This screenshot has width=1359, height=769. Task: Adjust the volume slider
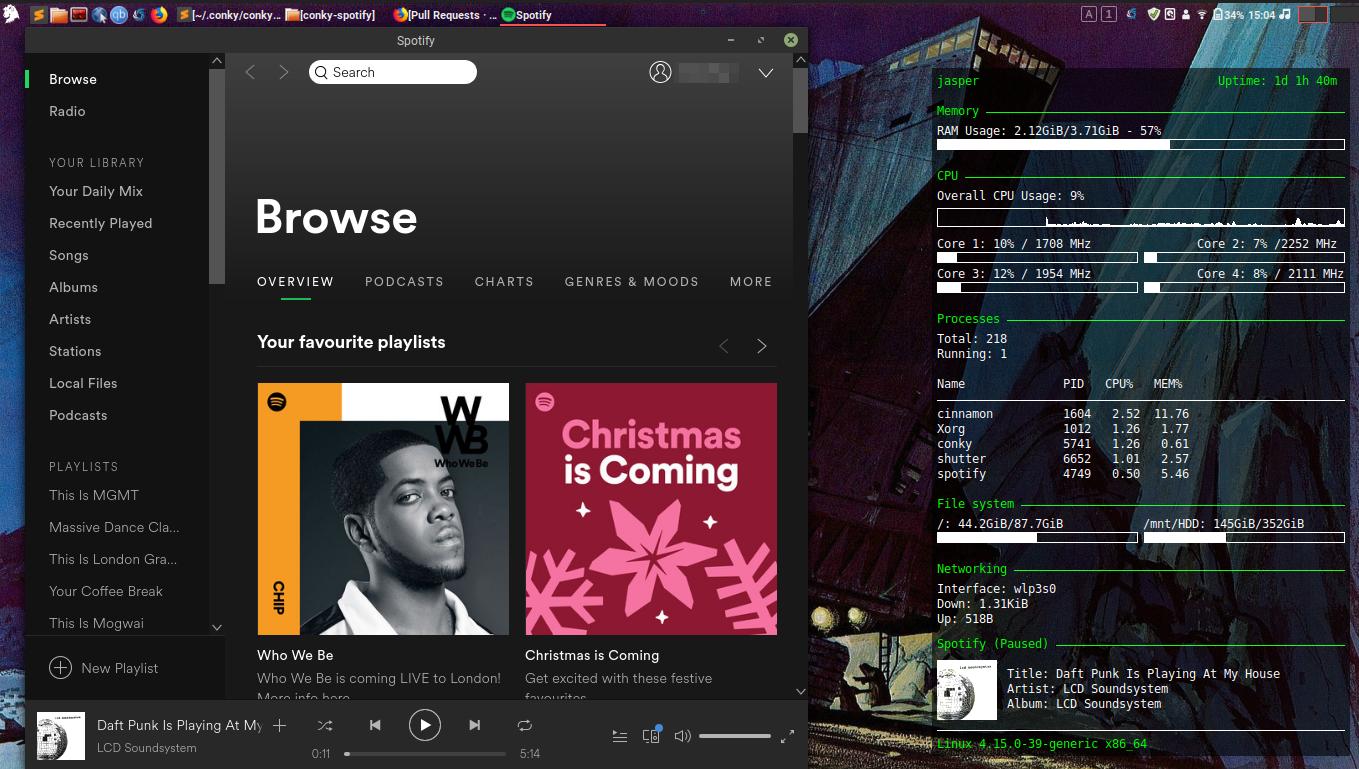735,736
